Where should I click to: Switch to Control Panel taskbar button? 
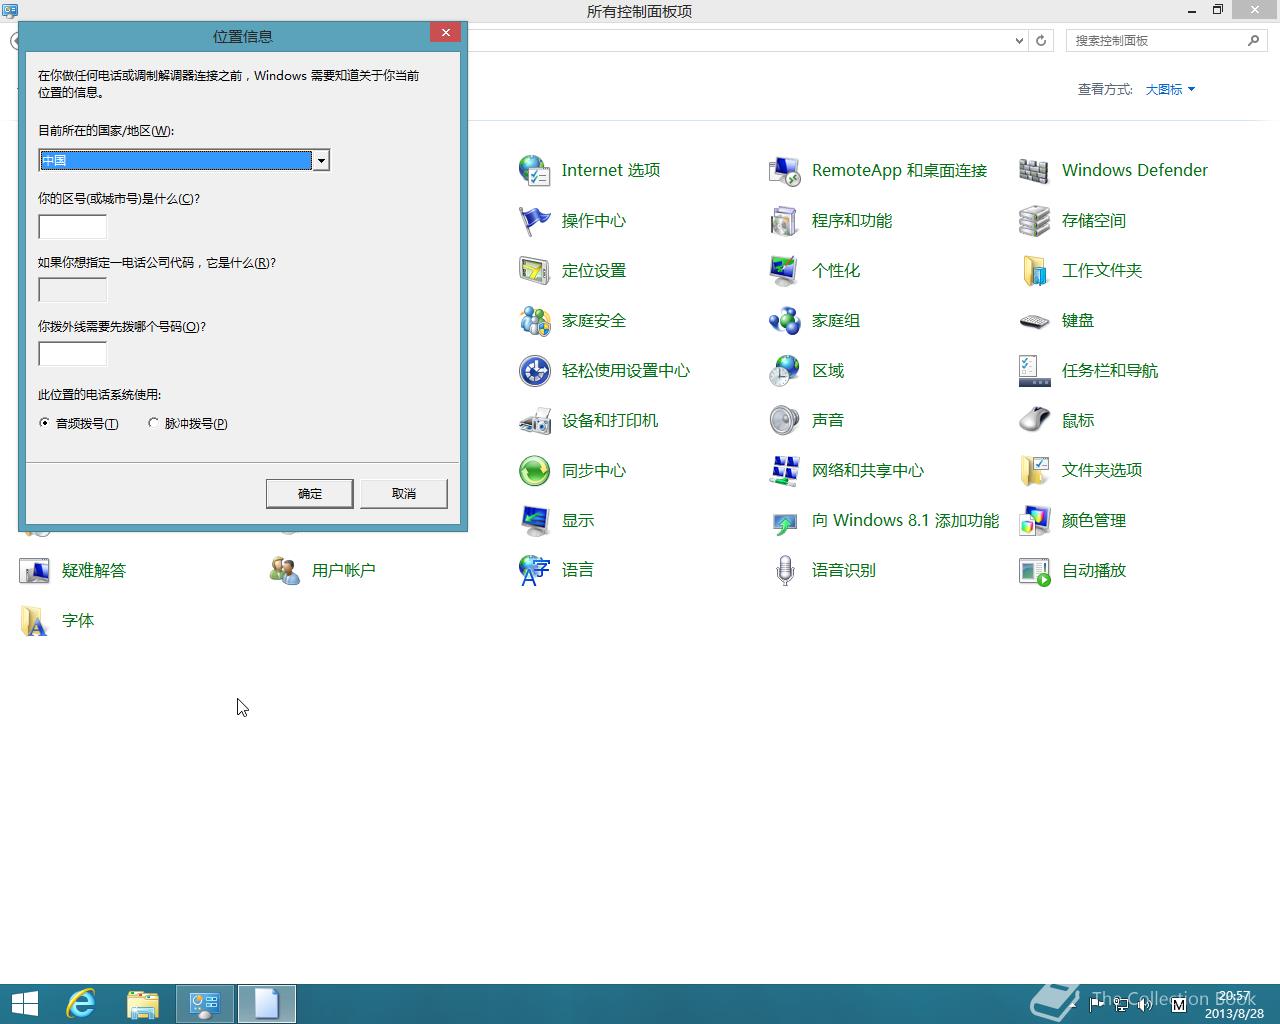coord(205,1003)
